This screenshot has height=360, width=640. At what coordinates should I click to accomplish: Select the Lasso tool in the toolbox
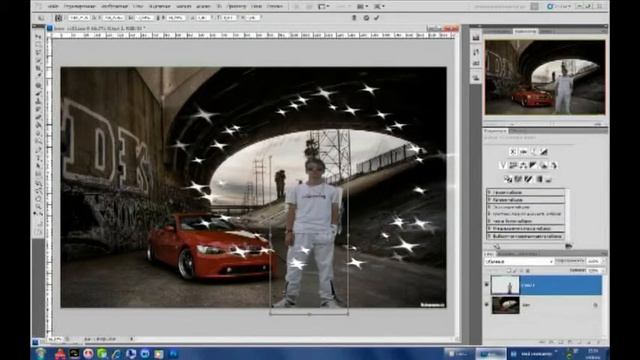click(x=39, y=52)
